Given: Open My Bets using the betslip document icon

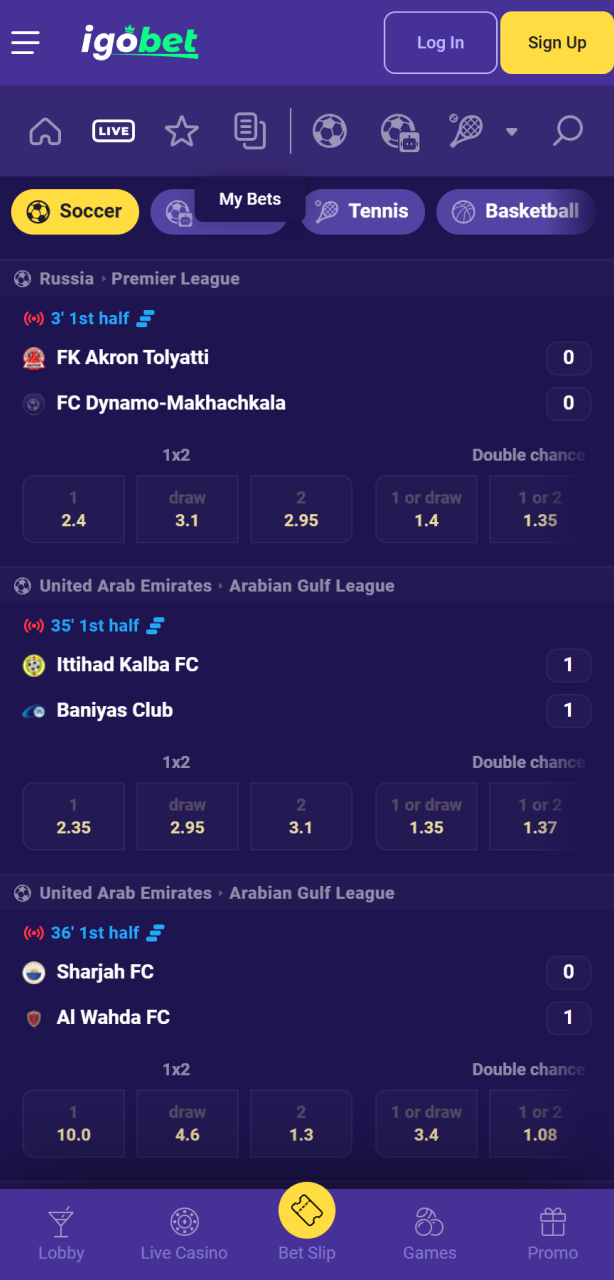Looking at the screenshot, I should pos(249,131).
